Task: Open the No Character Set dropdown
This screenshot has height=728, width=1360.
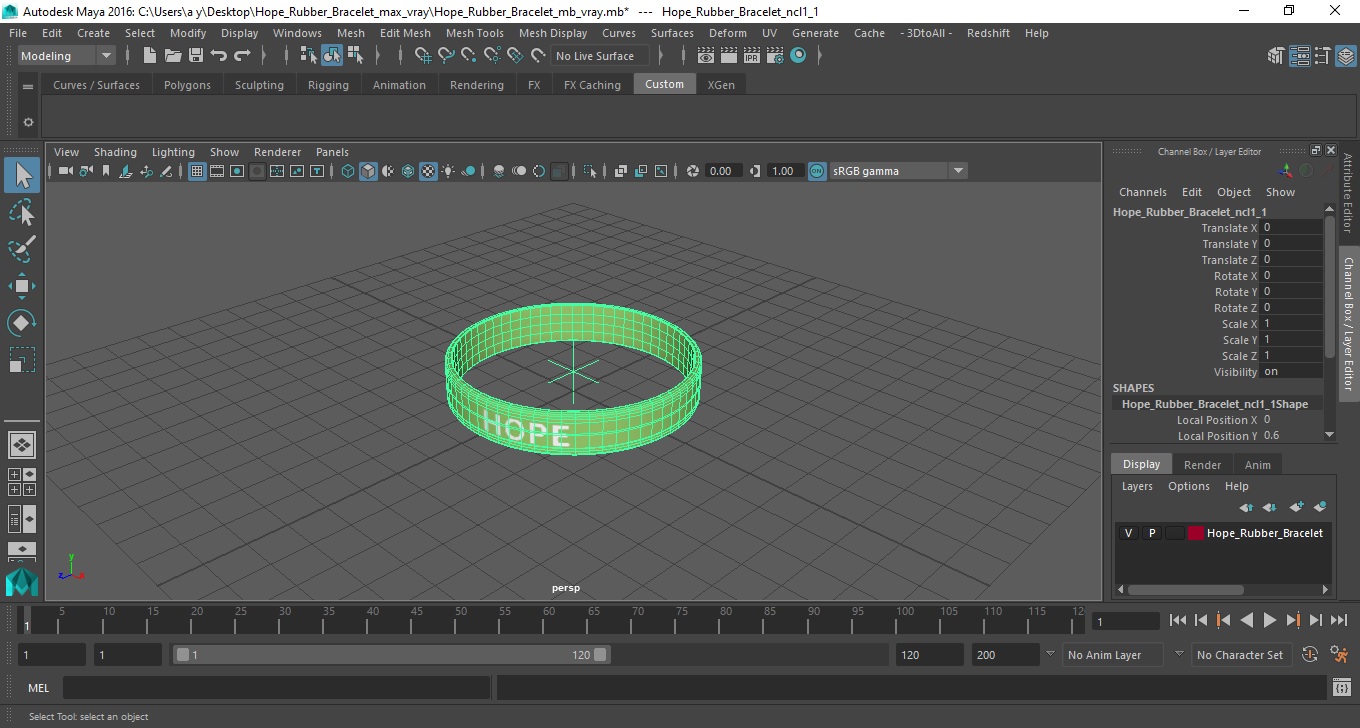Action: 1179,655
